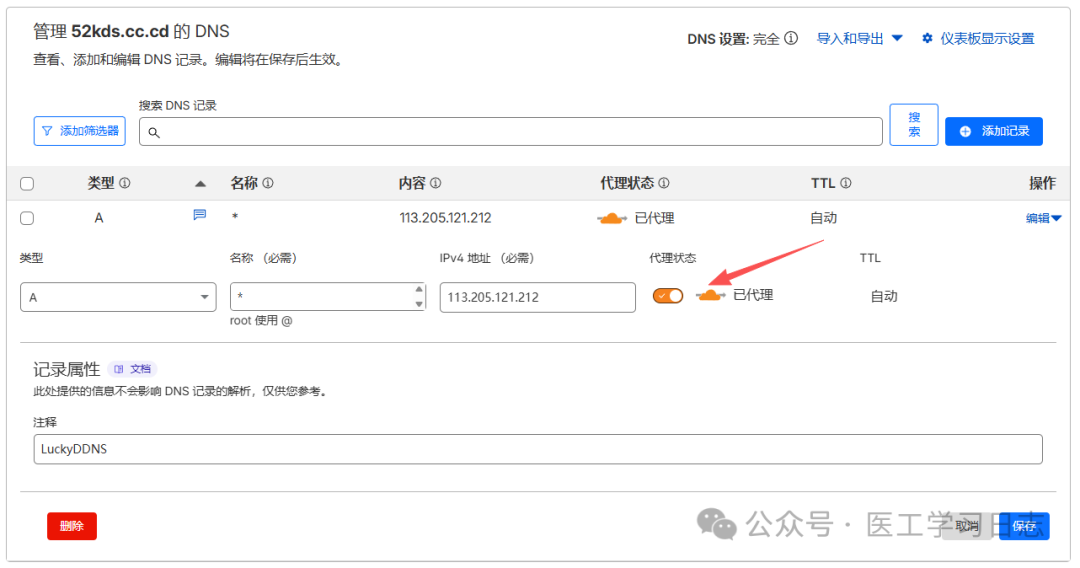The height and width of the screenshot is (568, 1080).
Task: Click the info icon next to 名称 header
Action: click(x=268, y=184)
